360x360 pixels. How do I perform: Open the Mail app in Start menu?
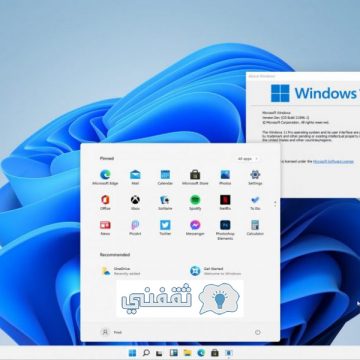(x=135, y=177)
